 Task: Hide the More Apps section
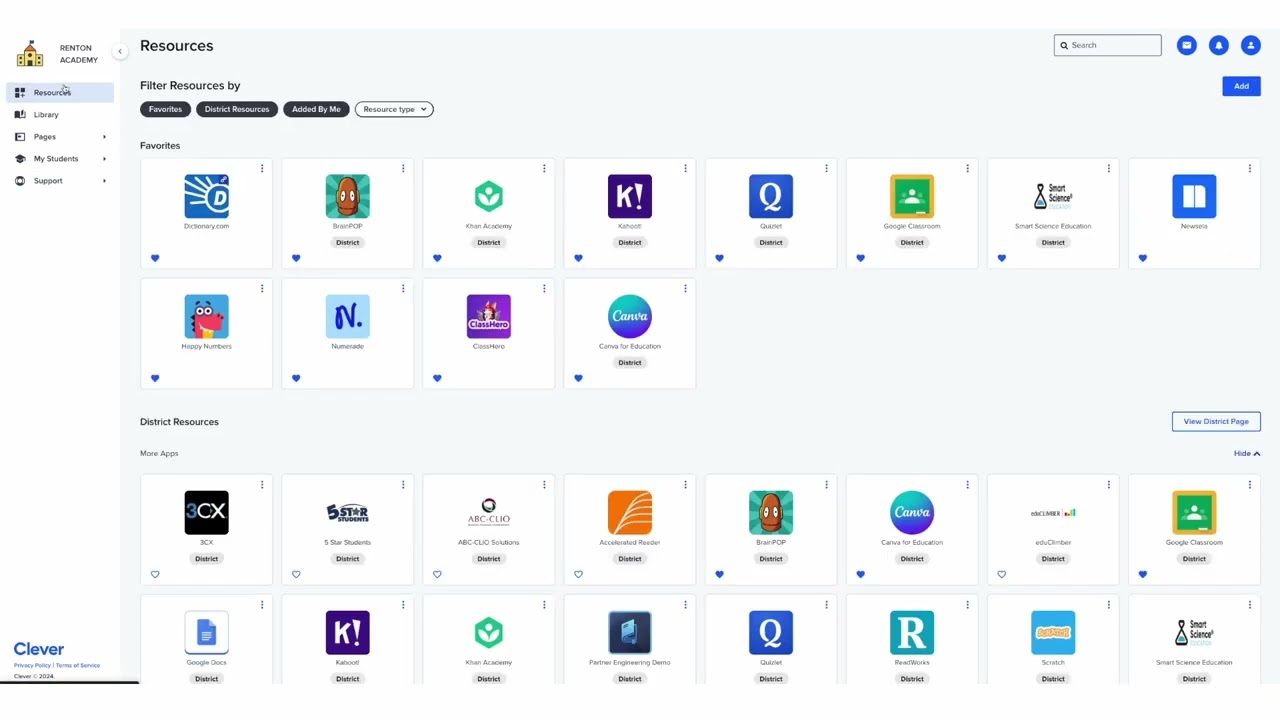pyautogui.click(x=1247, y=453)
